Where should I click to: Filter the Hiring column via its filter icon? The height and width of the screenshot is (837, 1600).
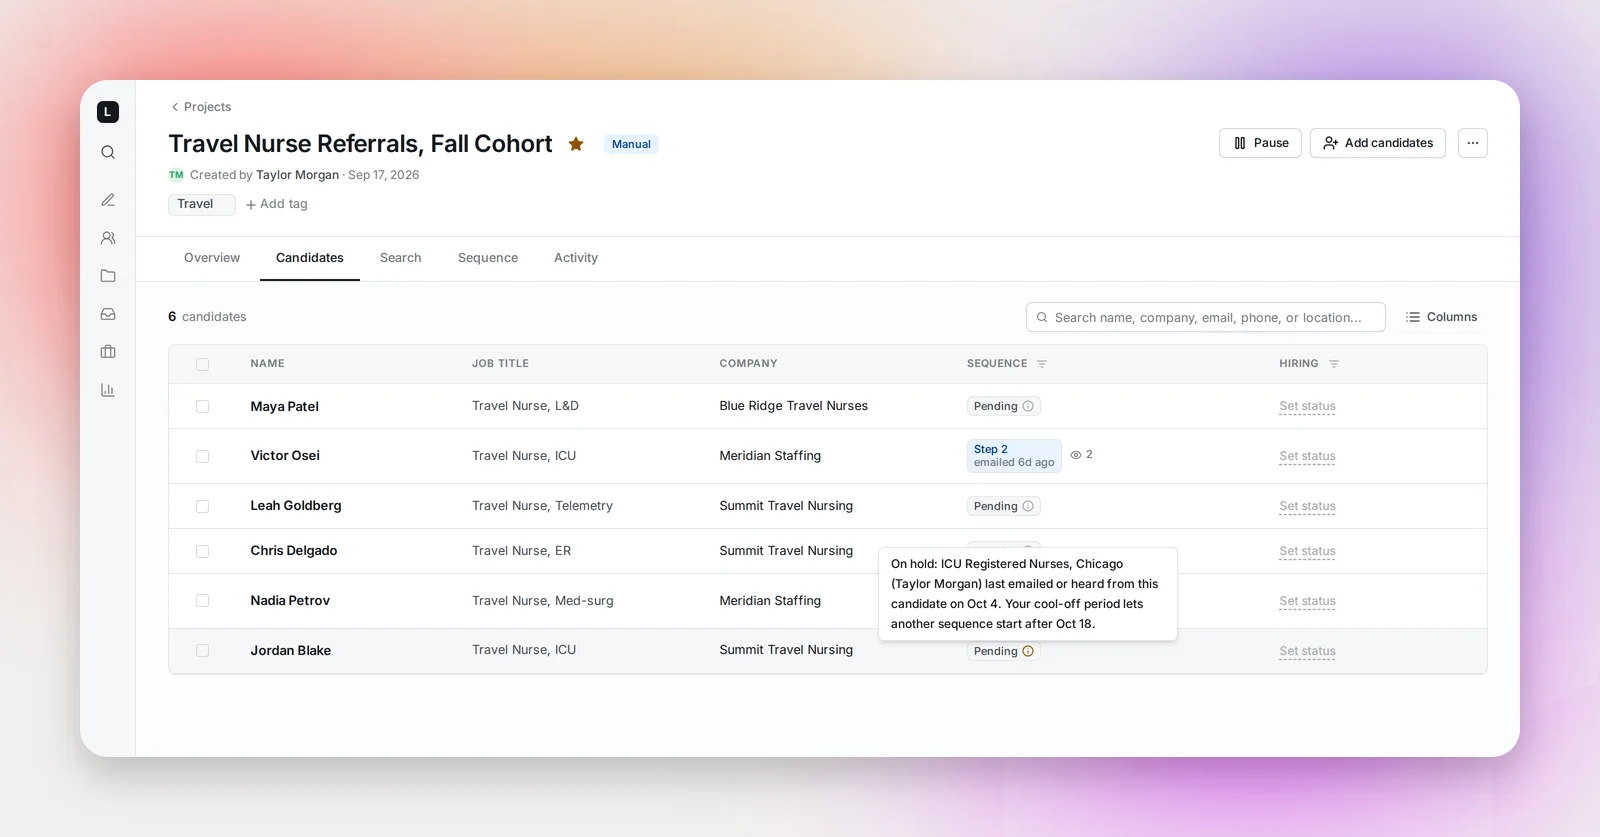click(1334, 364)
